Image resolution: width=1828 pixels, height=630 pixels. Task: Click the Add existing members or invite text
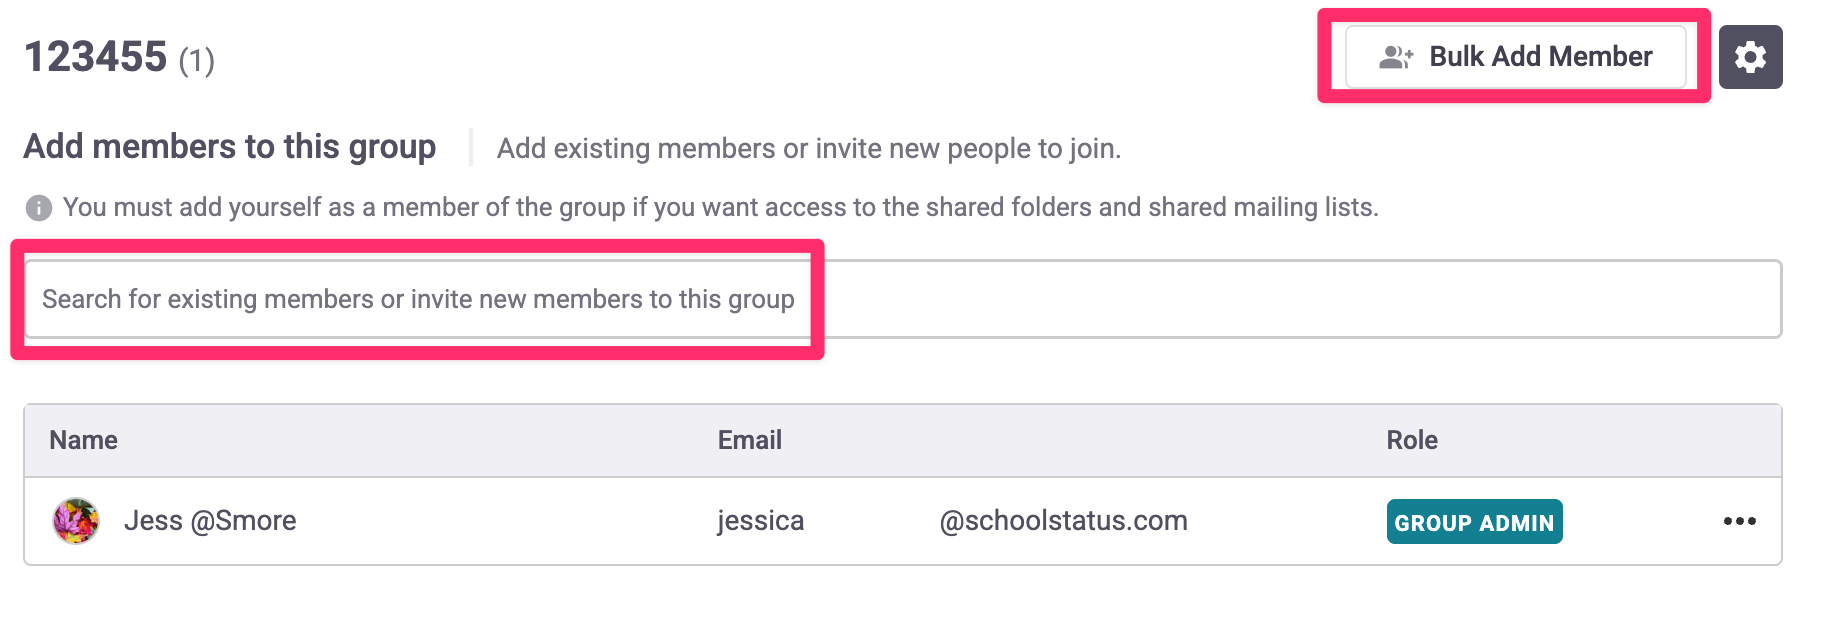click(x=809, y=149)
